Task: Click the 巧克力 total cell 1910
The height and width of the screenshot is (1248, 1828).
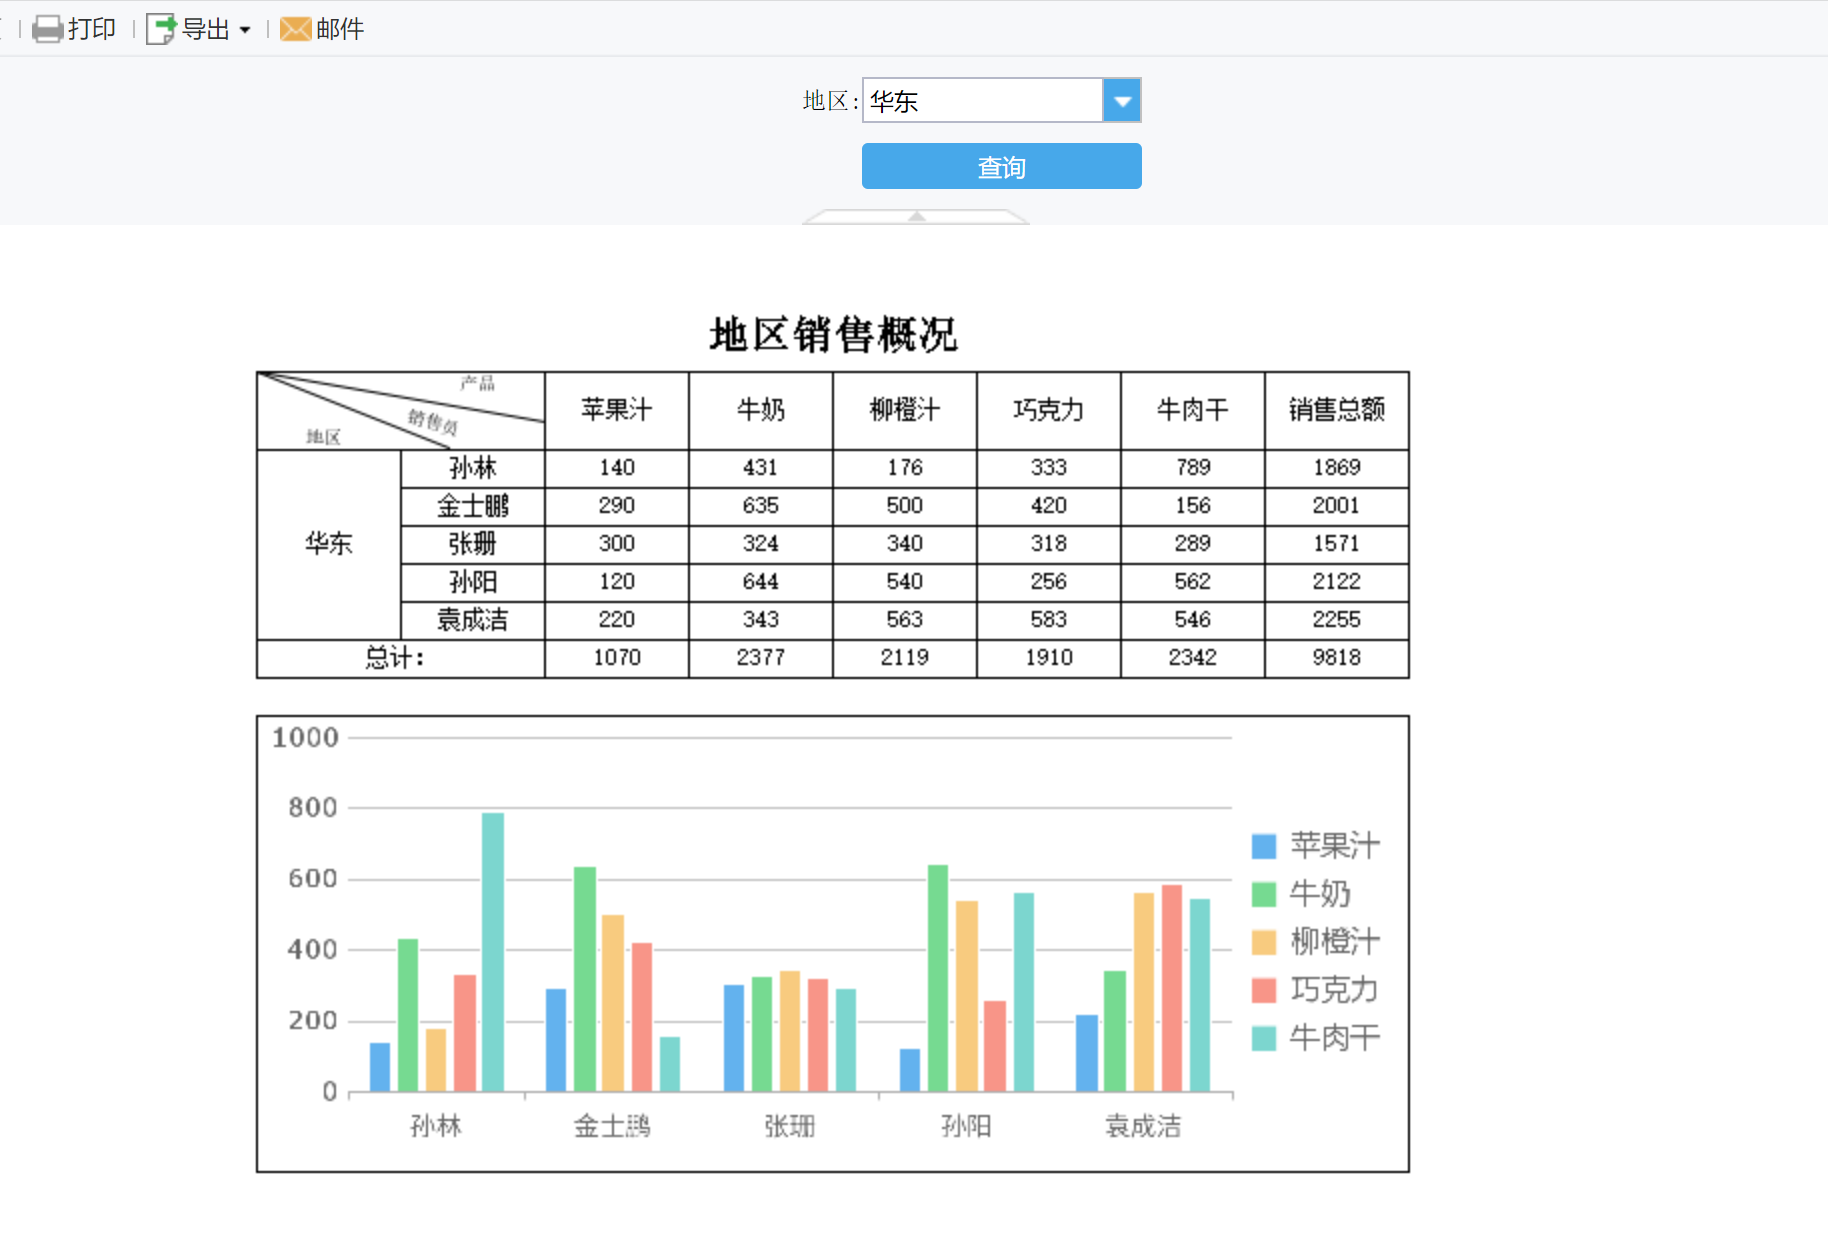Action: [1049, 659]
